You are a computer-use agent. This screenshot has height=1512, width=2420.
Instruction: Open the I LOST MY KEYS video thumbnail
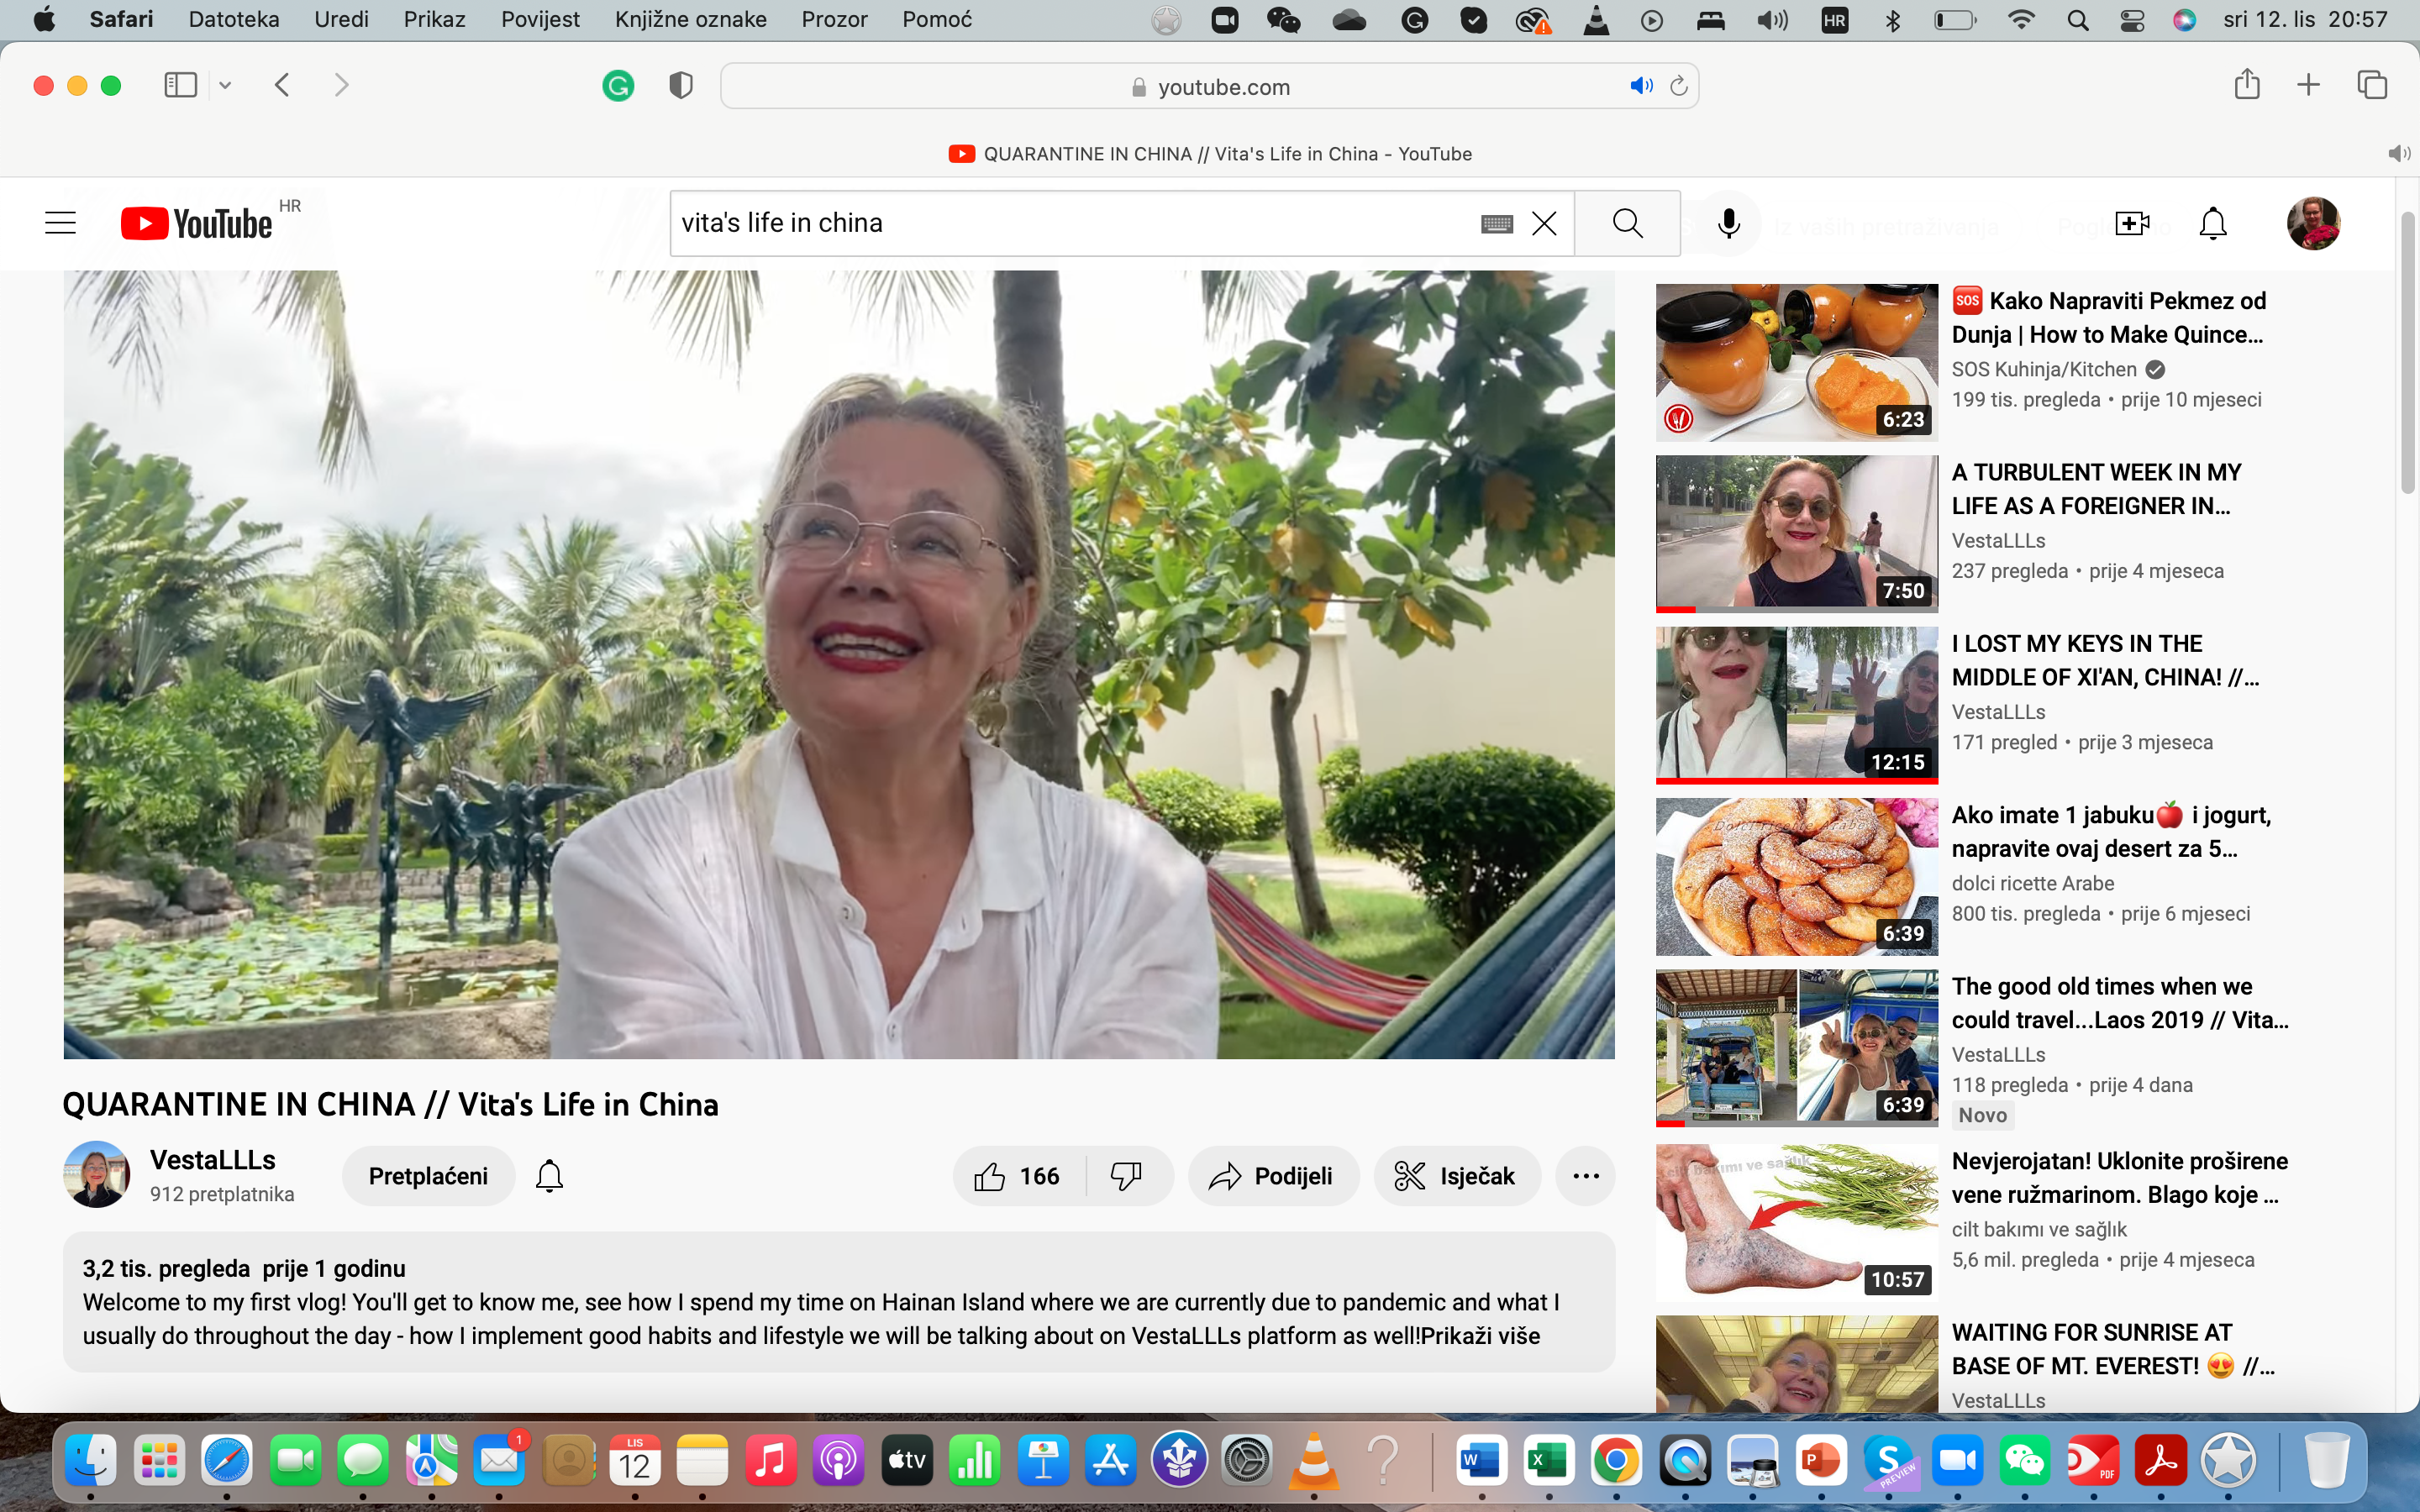(x=1796, y=704)
